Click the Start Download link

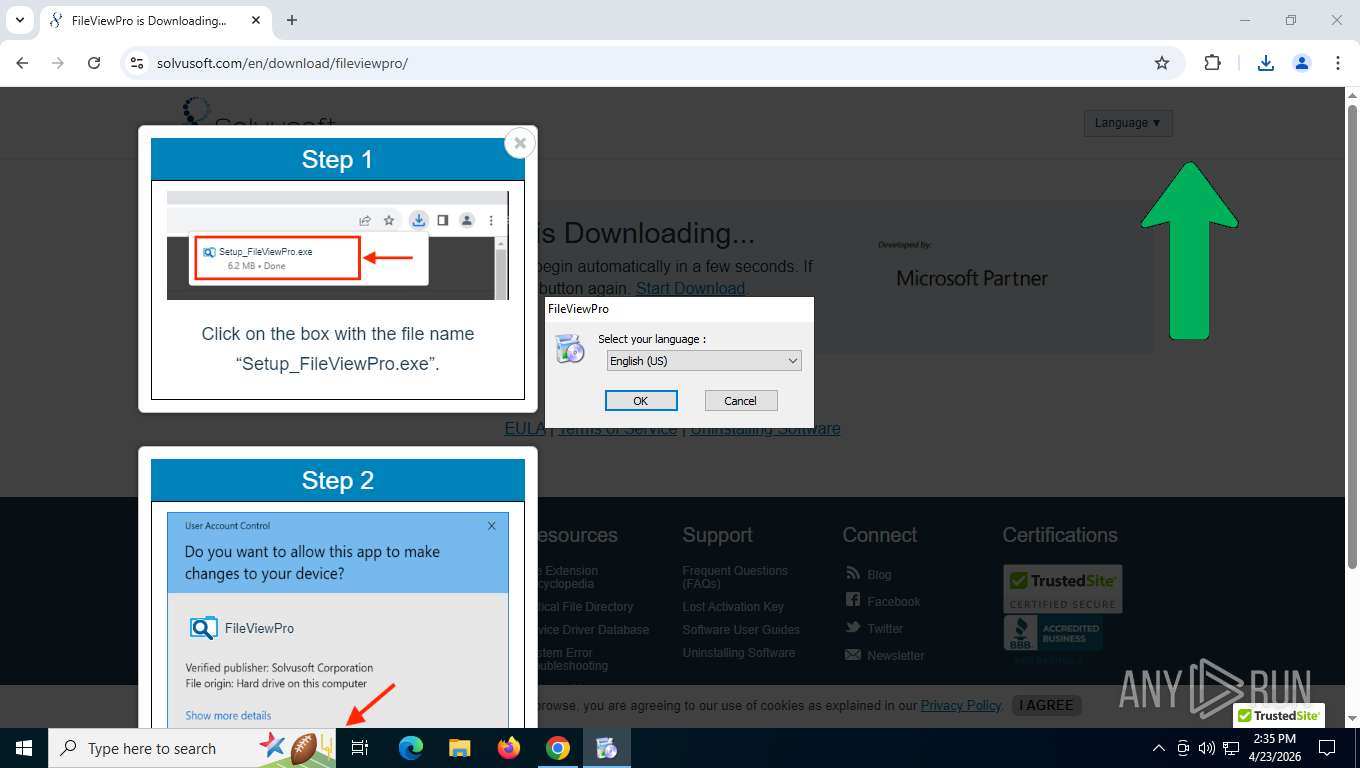[690, 288]
